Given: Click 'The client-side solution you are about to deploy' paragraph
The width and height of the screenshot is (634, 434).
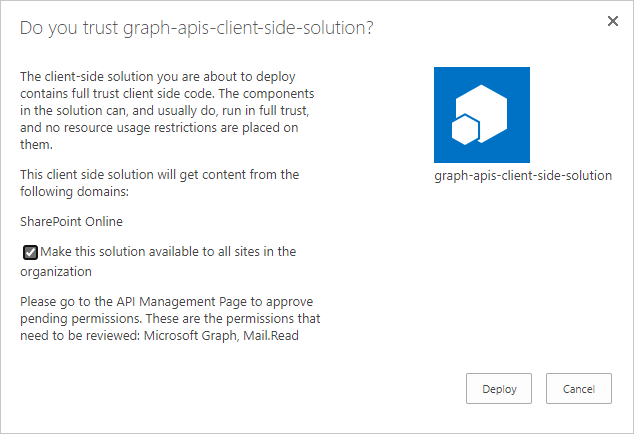Looking at the screenshot, I should tap(167, 110).
